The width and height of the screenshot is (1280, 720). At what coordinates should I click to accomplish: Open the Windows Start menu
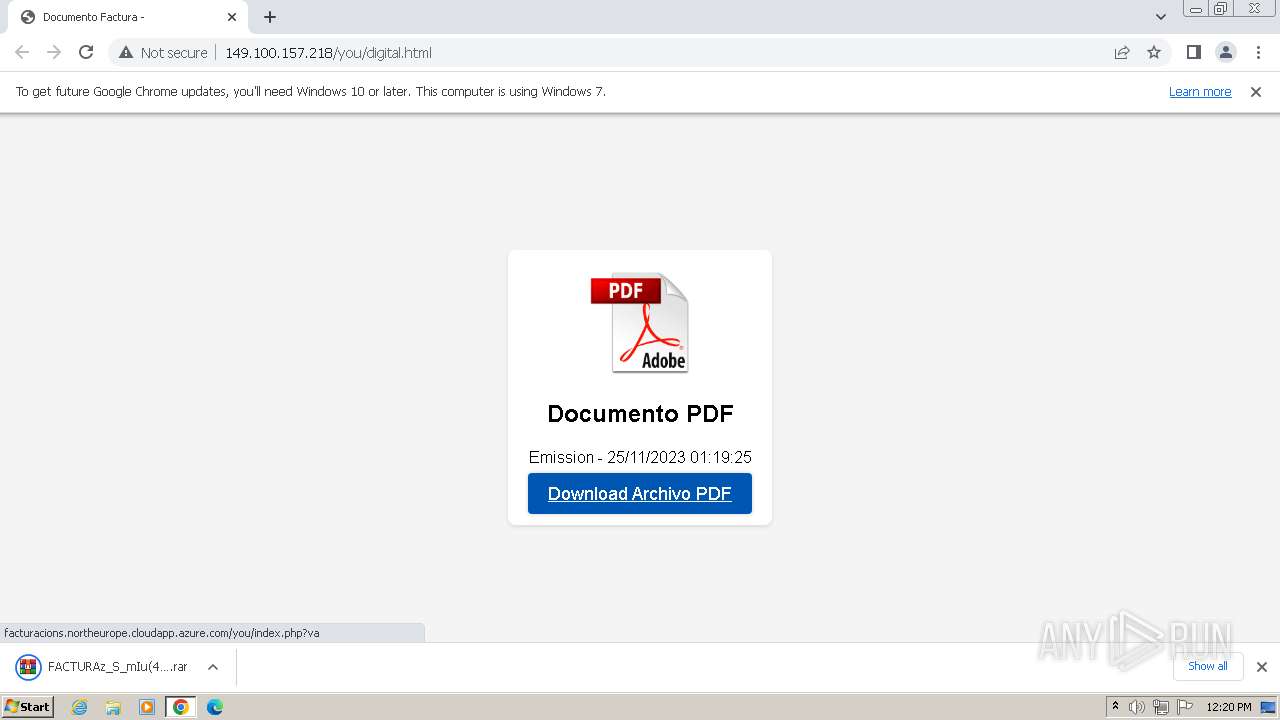point(28,707)
